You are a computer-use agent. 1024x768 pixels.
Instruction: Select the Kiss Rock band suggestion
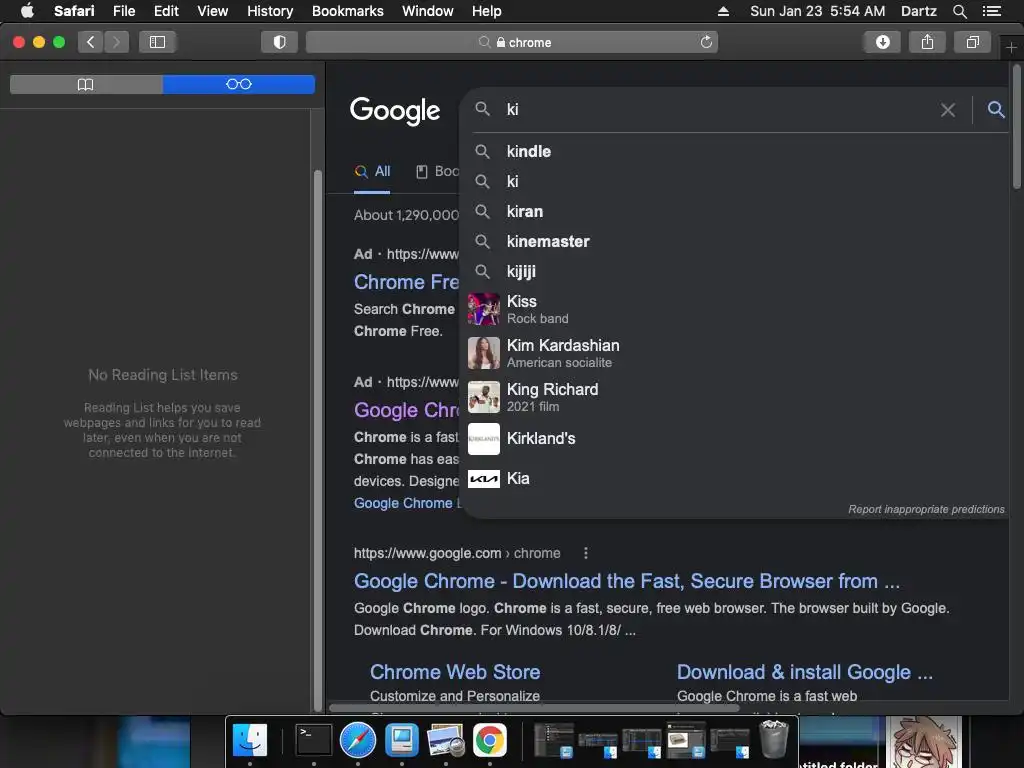point(735,309)
